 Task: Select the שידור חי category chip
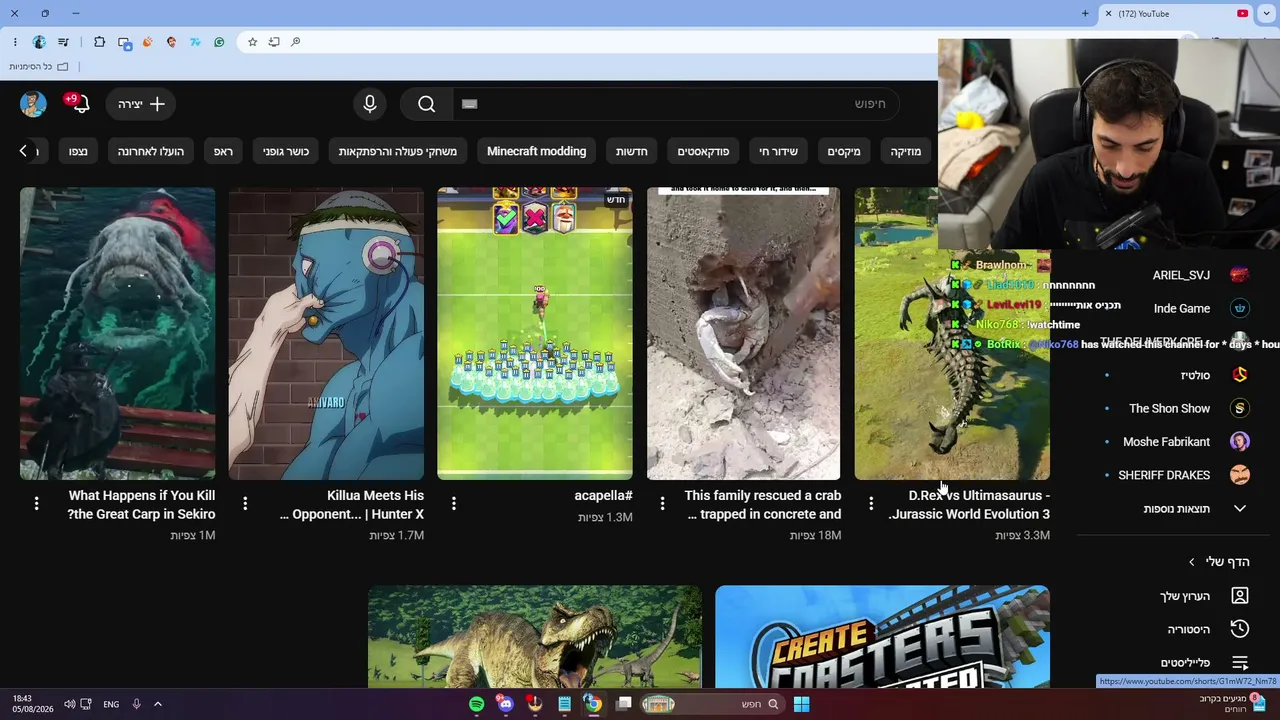click(x=778, y=151)
